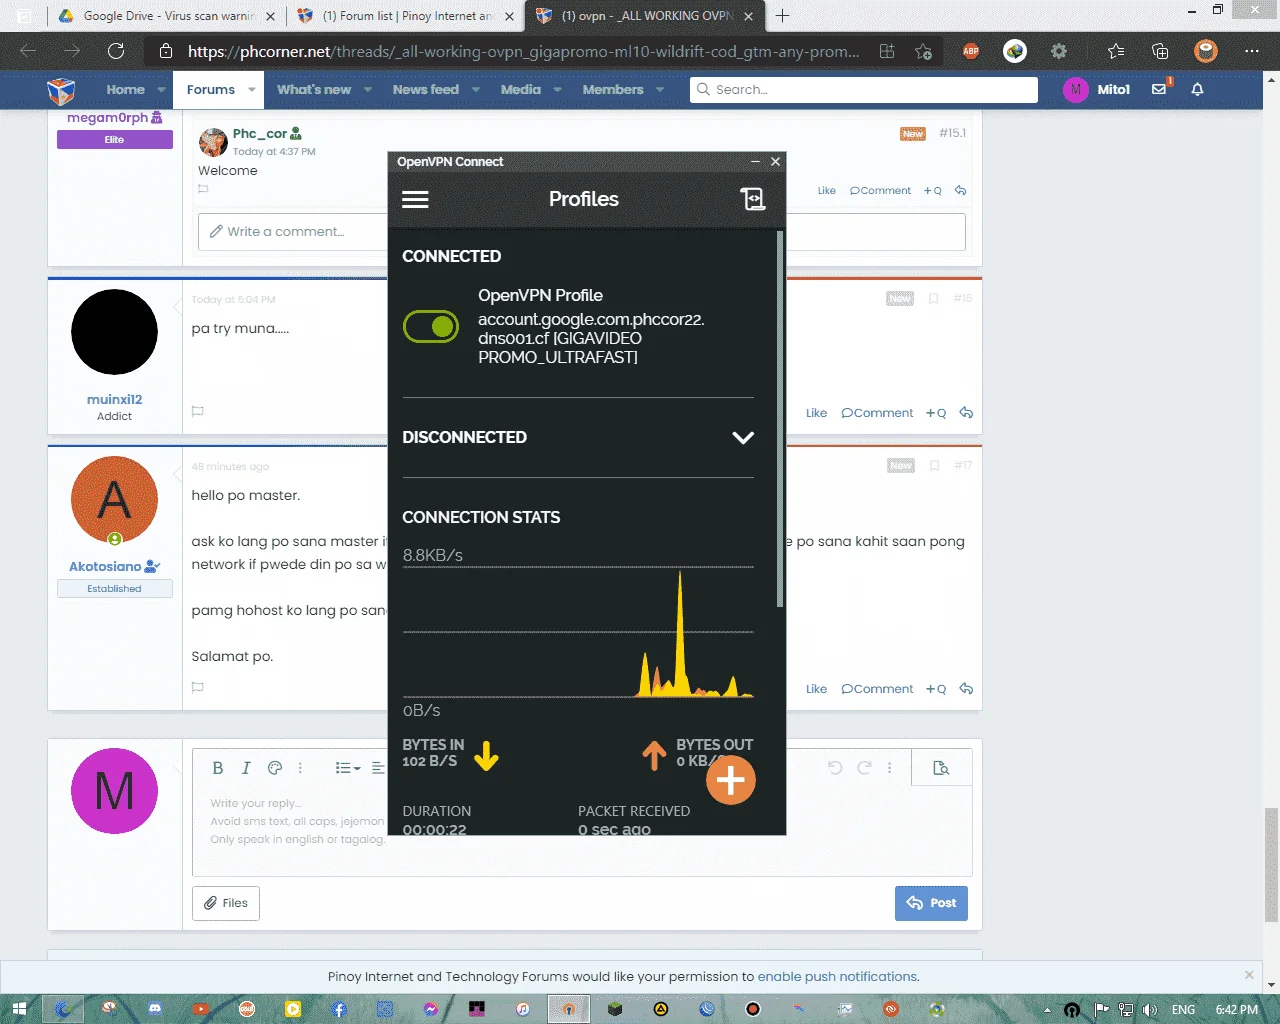
Task: Go back with the browser back arrow
Action: click(28, 51)
